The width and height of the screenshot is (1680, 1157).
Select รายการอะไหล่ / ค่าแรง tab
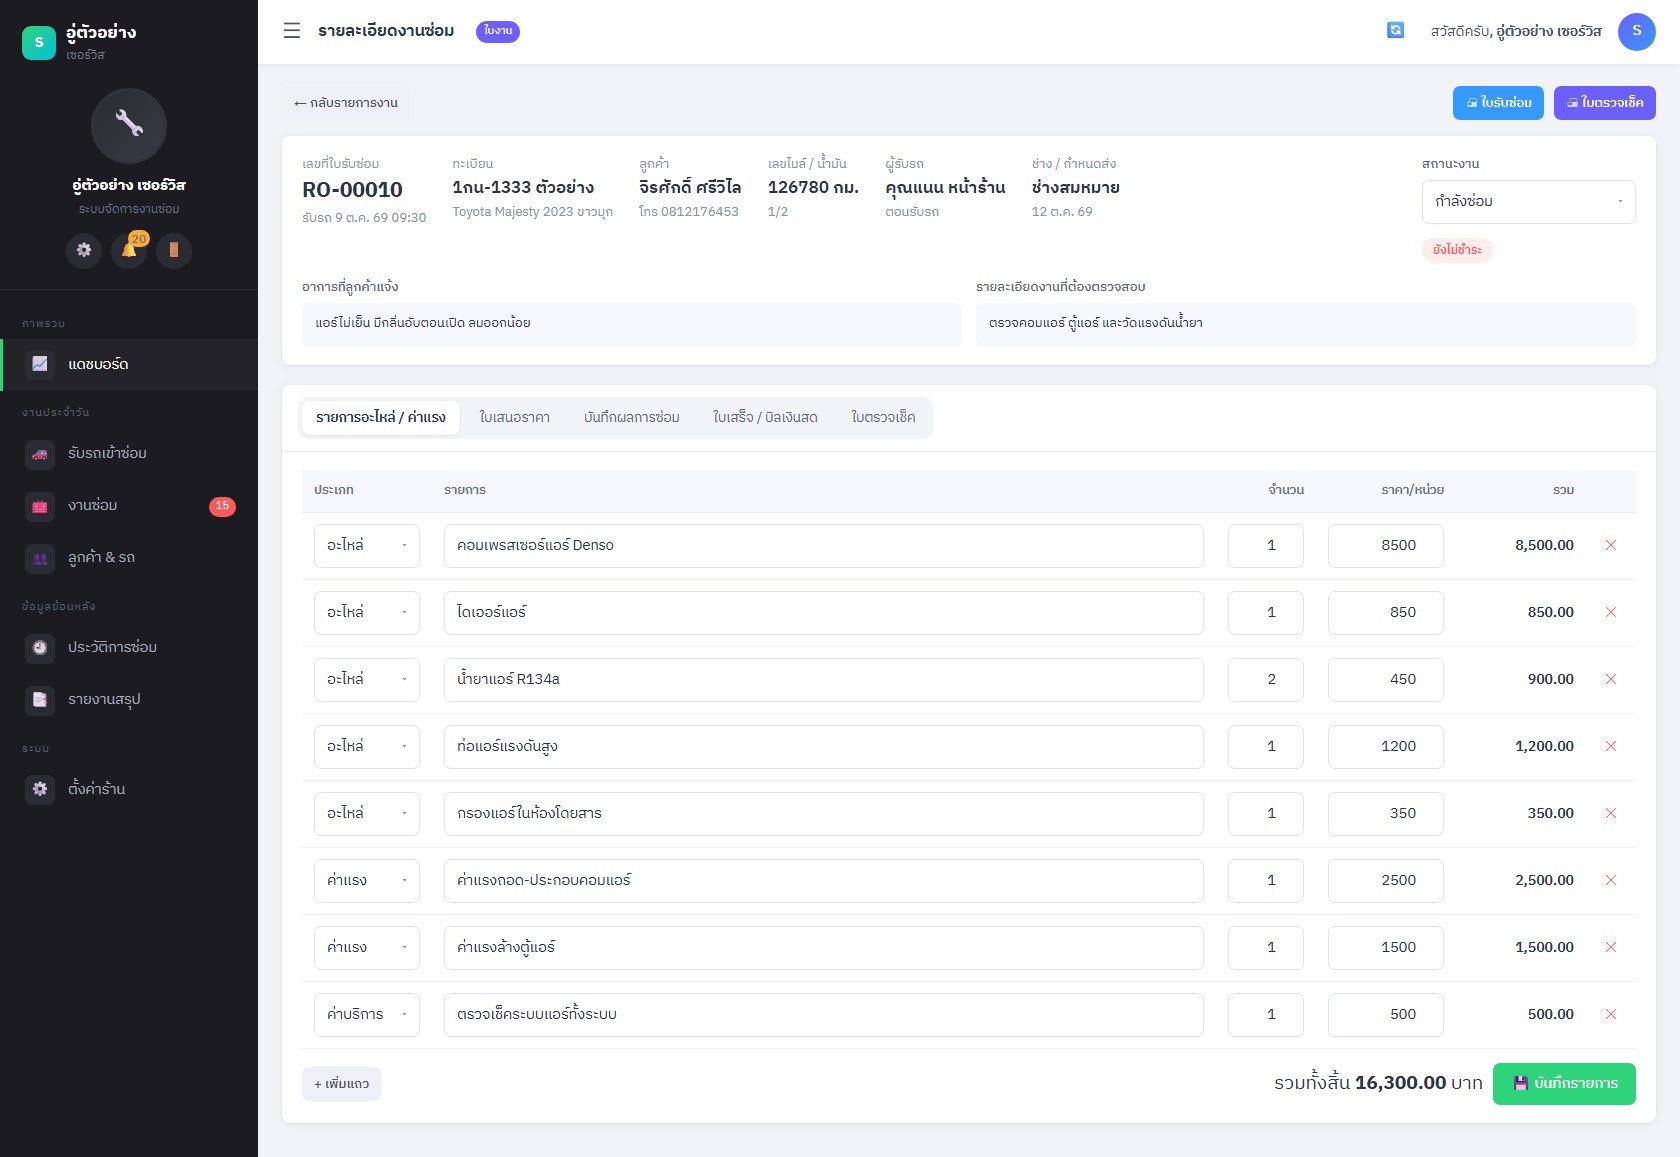coord(380,418)
